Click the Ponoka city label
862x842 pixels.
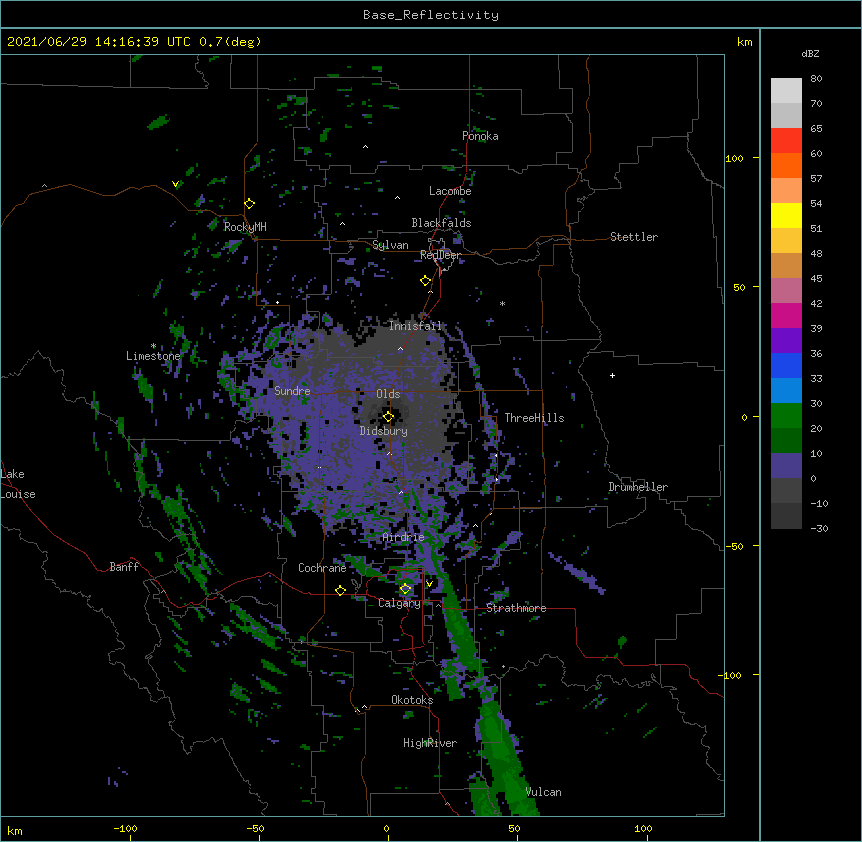click(480, 136)
